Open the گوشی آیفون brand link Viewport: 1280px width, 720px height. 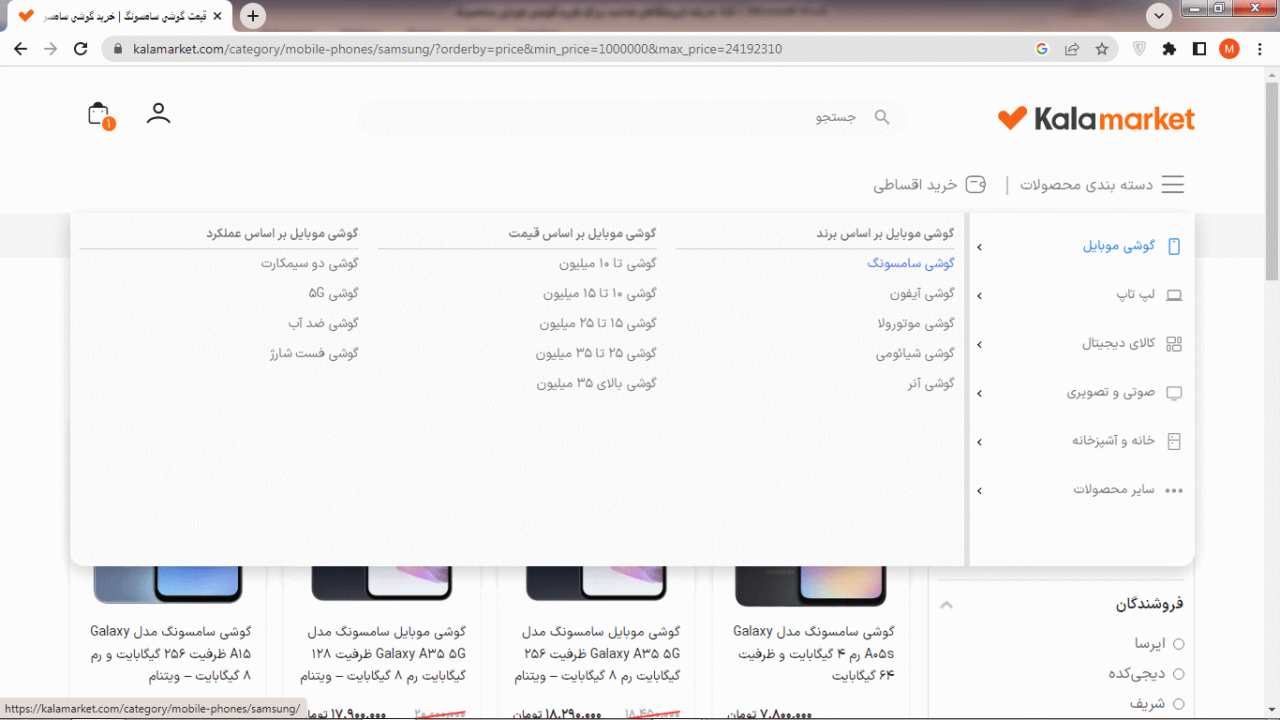tap(922, 293)
